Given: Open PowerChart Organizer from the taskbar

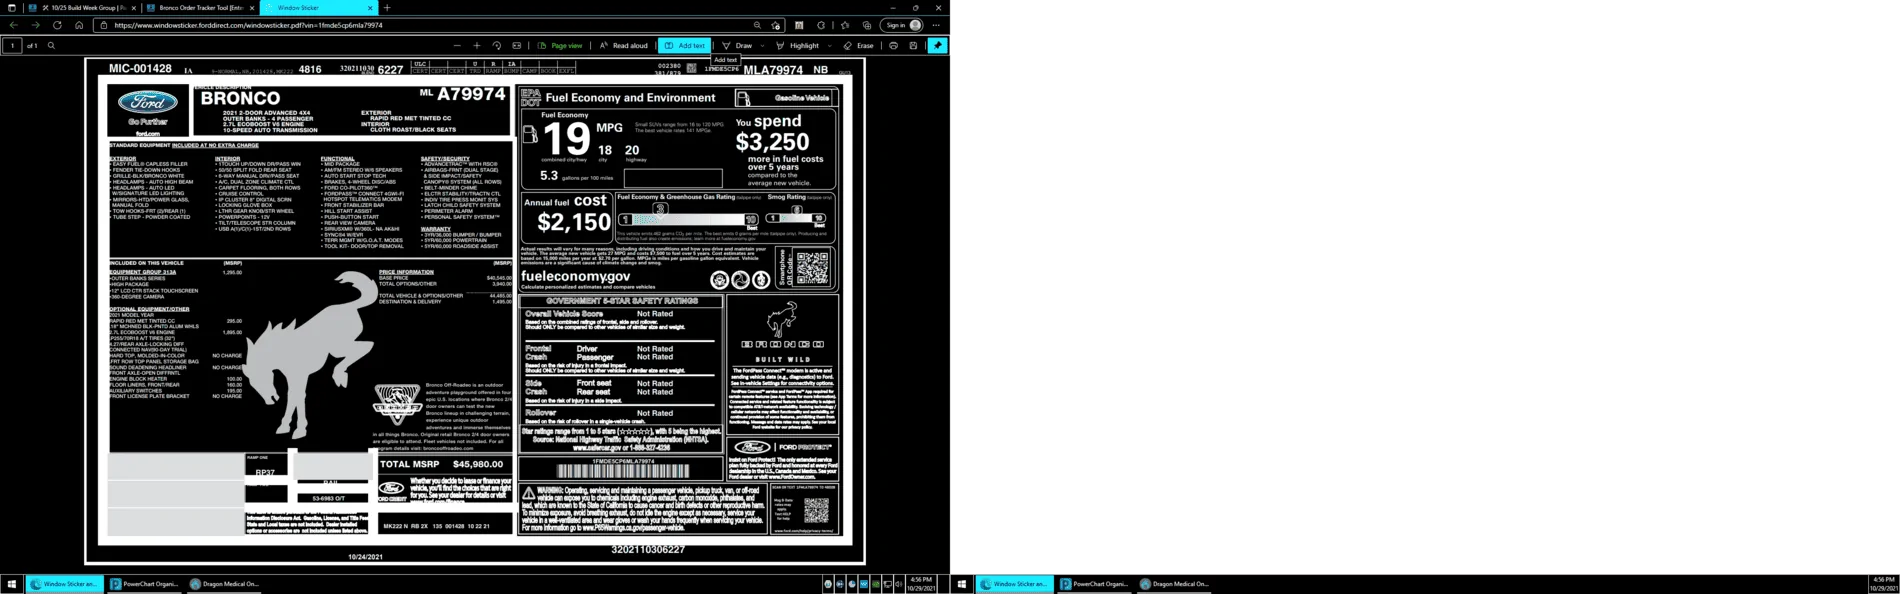Looking at the screenshot, I should (x=143, y=584).
